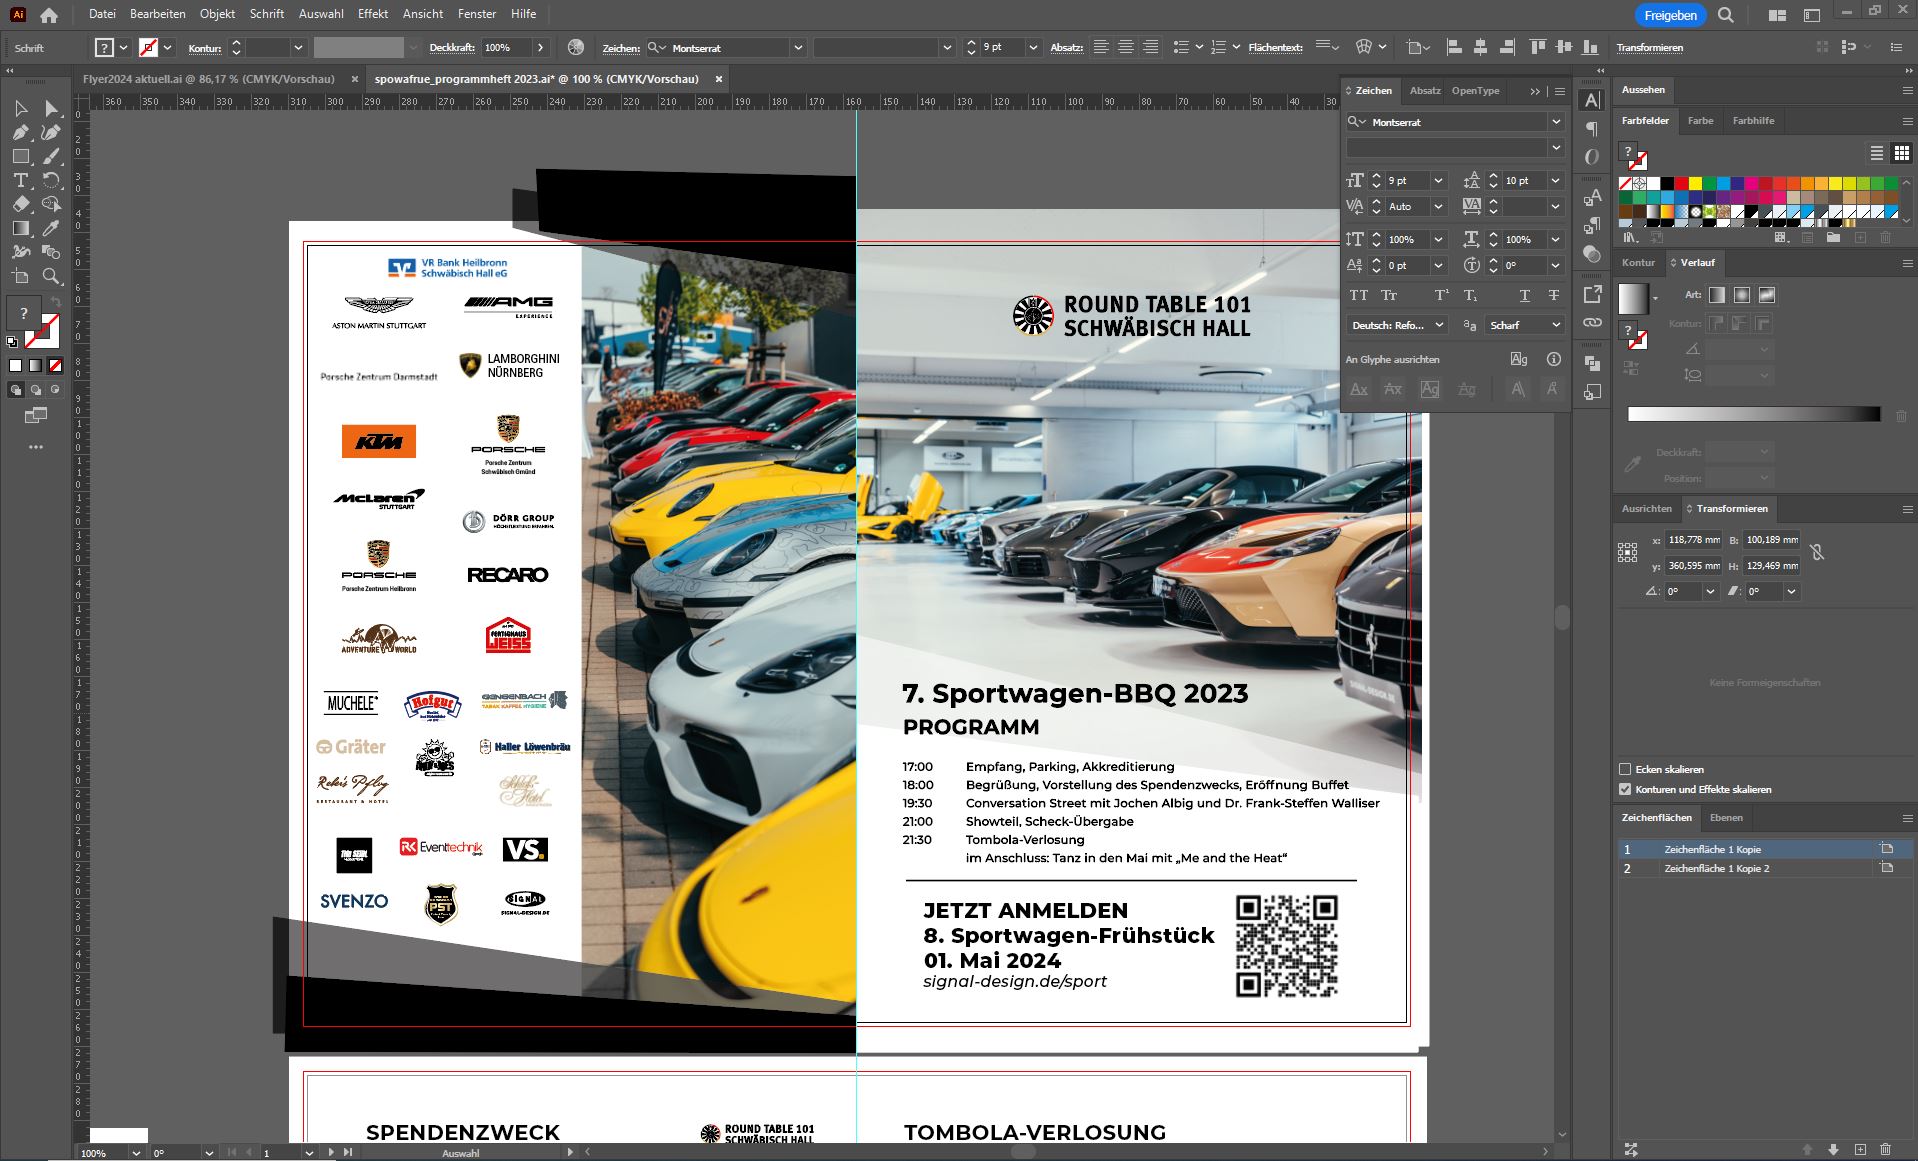This screenshot has width=1918, height=1161.
Task: Click the 'Absatz:' label link in control bar
Action: (1066, 47)
